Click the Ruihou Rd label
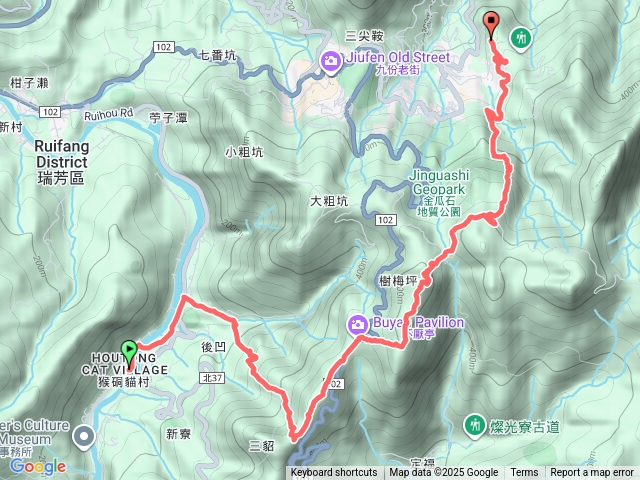640x480 pixels. (109, 114)
